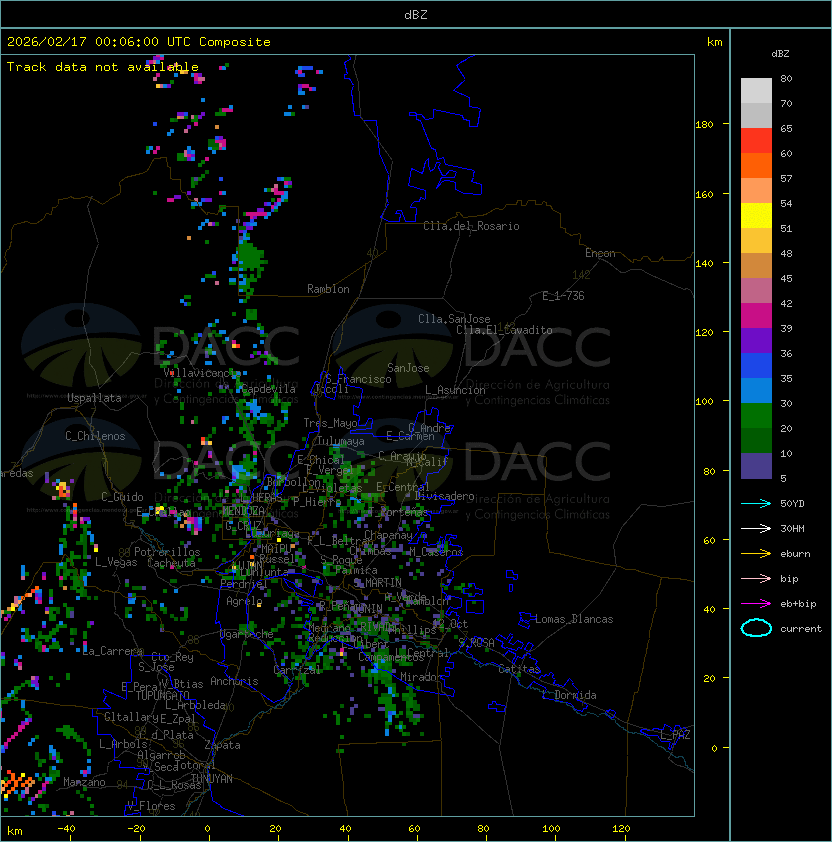Click the 'Cacheuta' map label
This screenshot has height=842, width=832.
(x=172, y=563)
